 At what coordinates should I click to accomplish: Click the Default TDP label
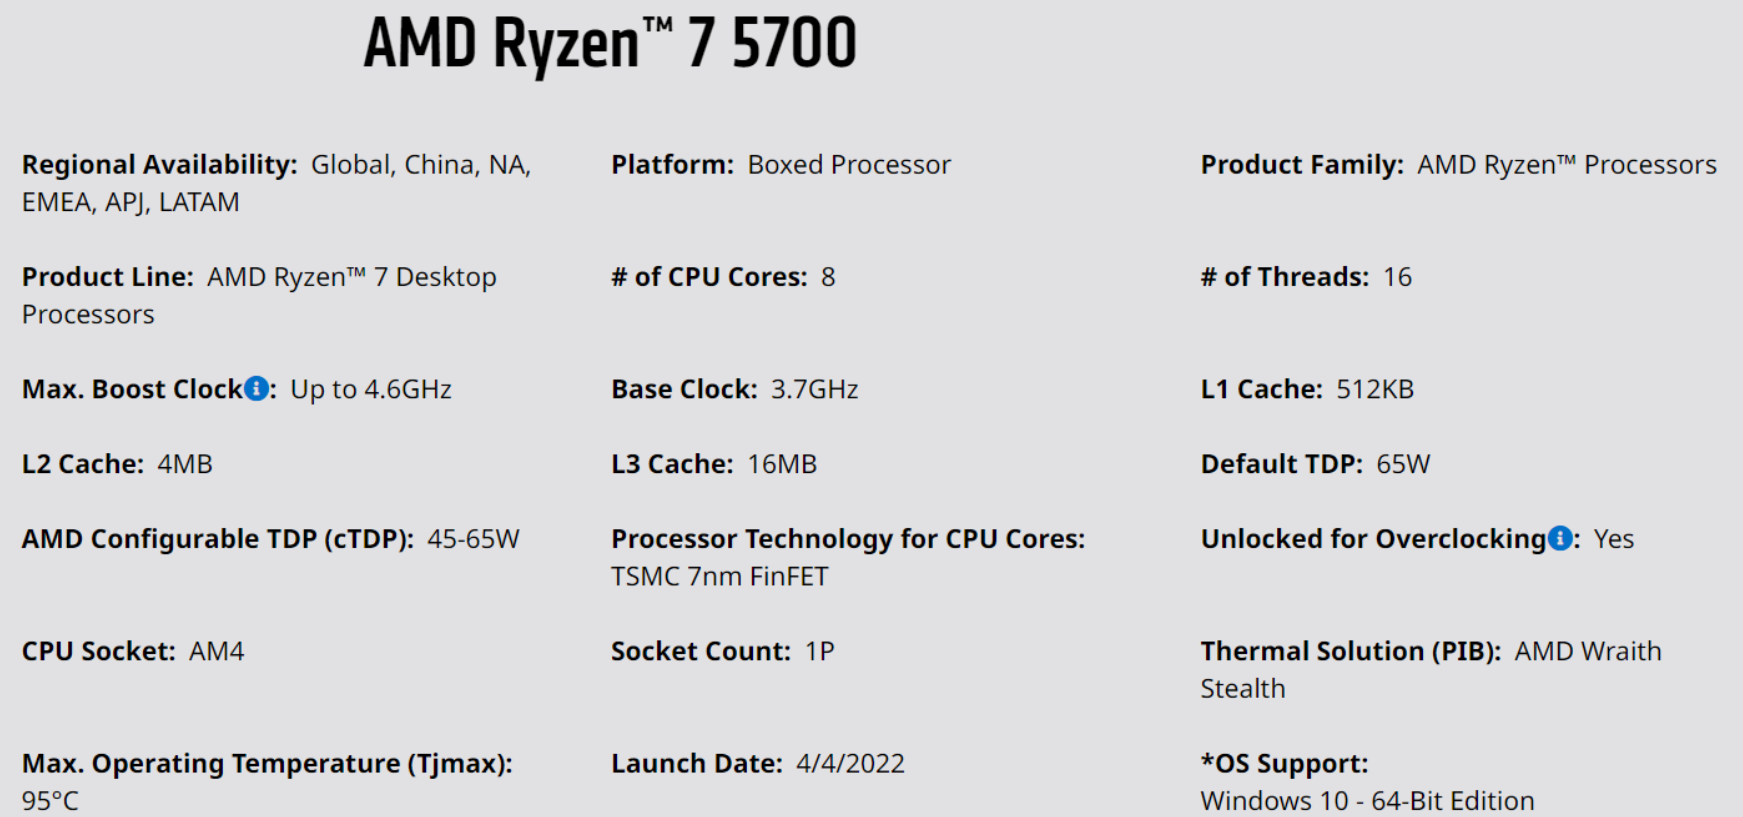click(1281, 464)
